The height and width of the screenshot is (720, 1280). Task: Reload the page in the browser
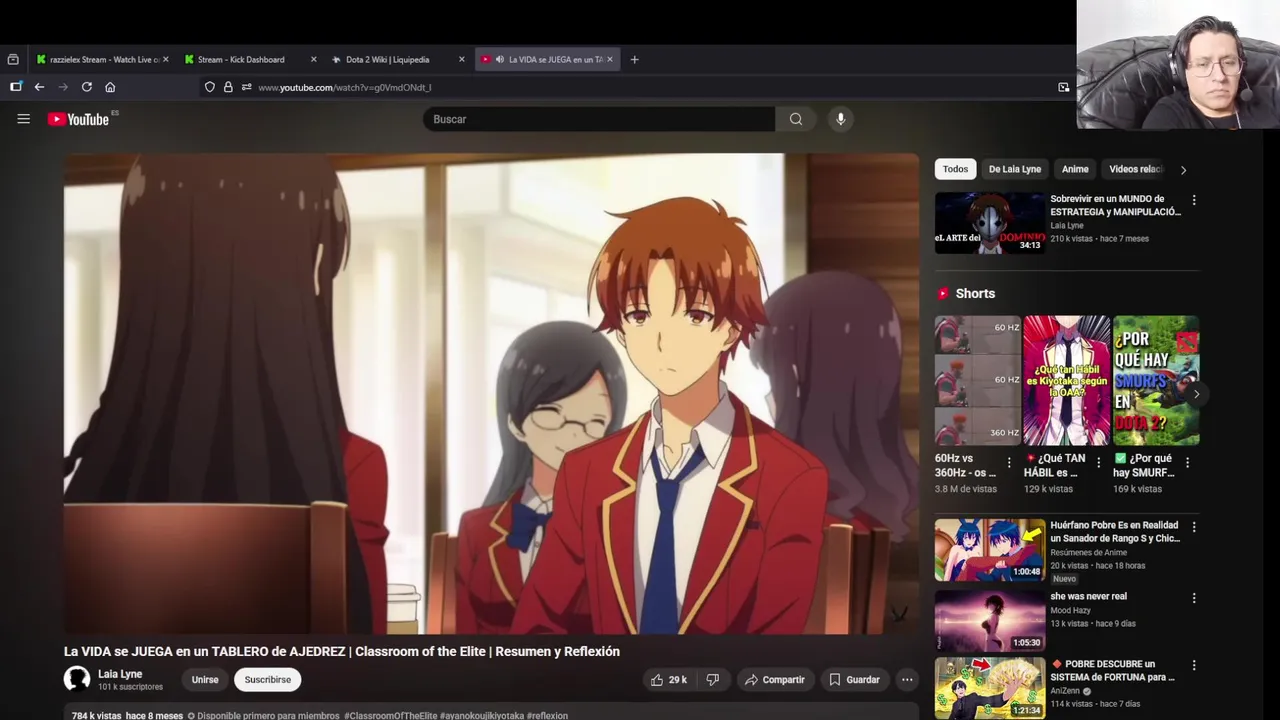pyautogui.click(x=87, y=87)
